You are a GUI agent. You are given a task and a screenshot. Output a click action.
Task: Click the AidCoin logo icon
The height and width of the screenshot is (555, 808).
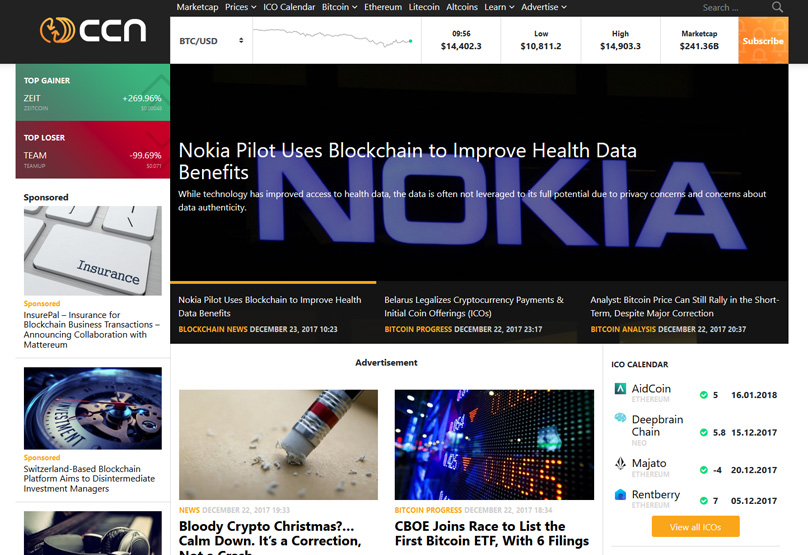coord(620,389)
